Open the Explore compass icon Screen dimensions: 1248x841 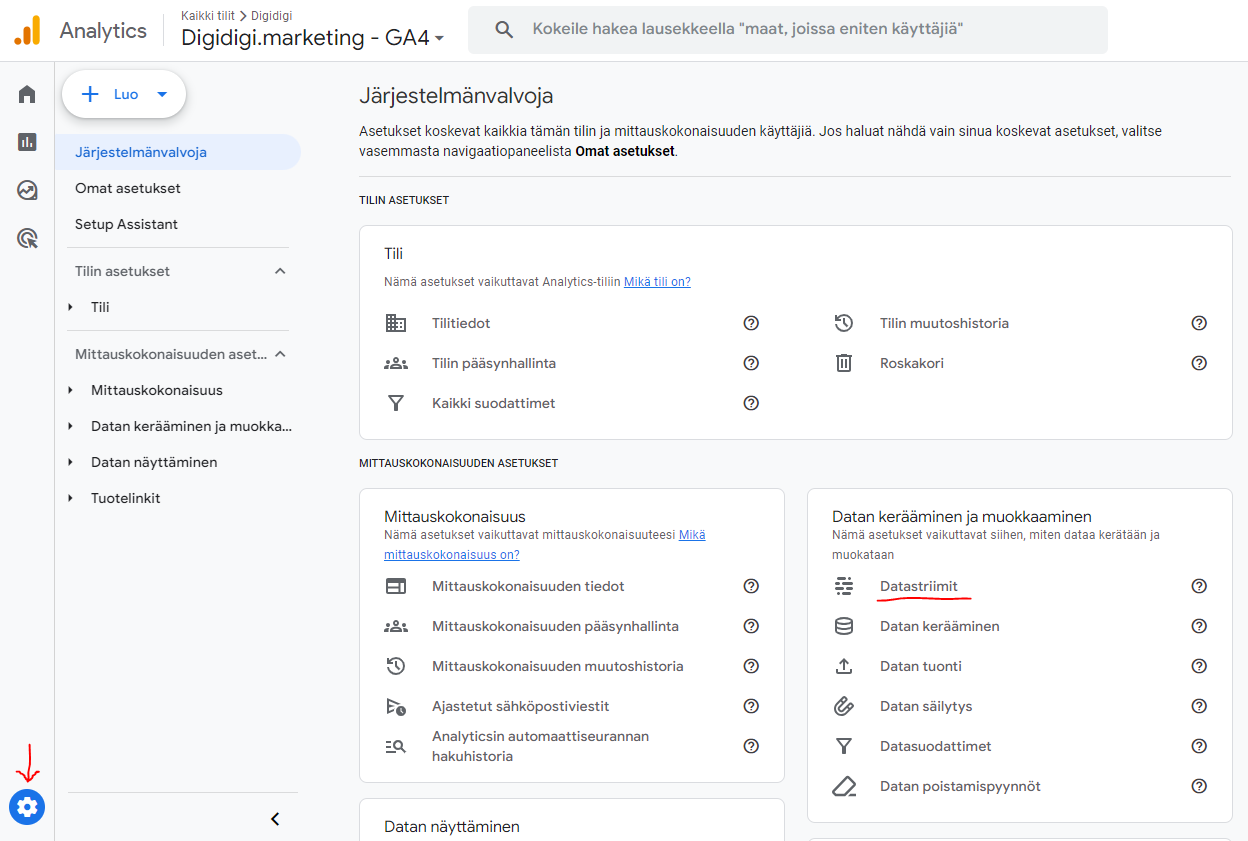click(x=26, y=189)
